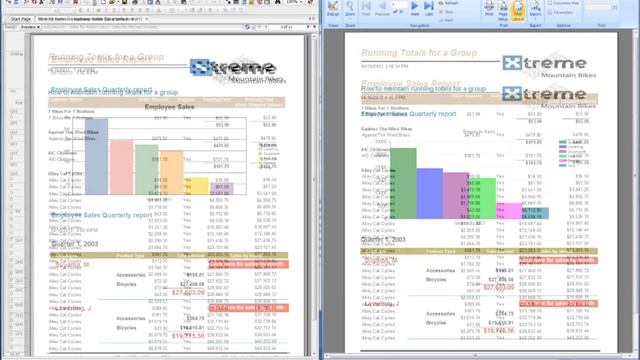Viewport: 640px width, 360px height.
Task: Click the refresh icon in left preview bar
Action: point(247,27)
